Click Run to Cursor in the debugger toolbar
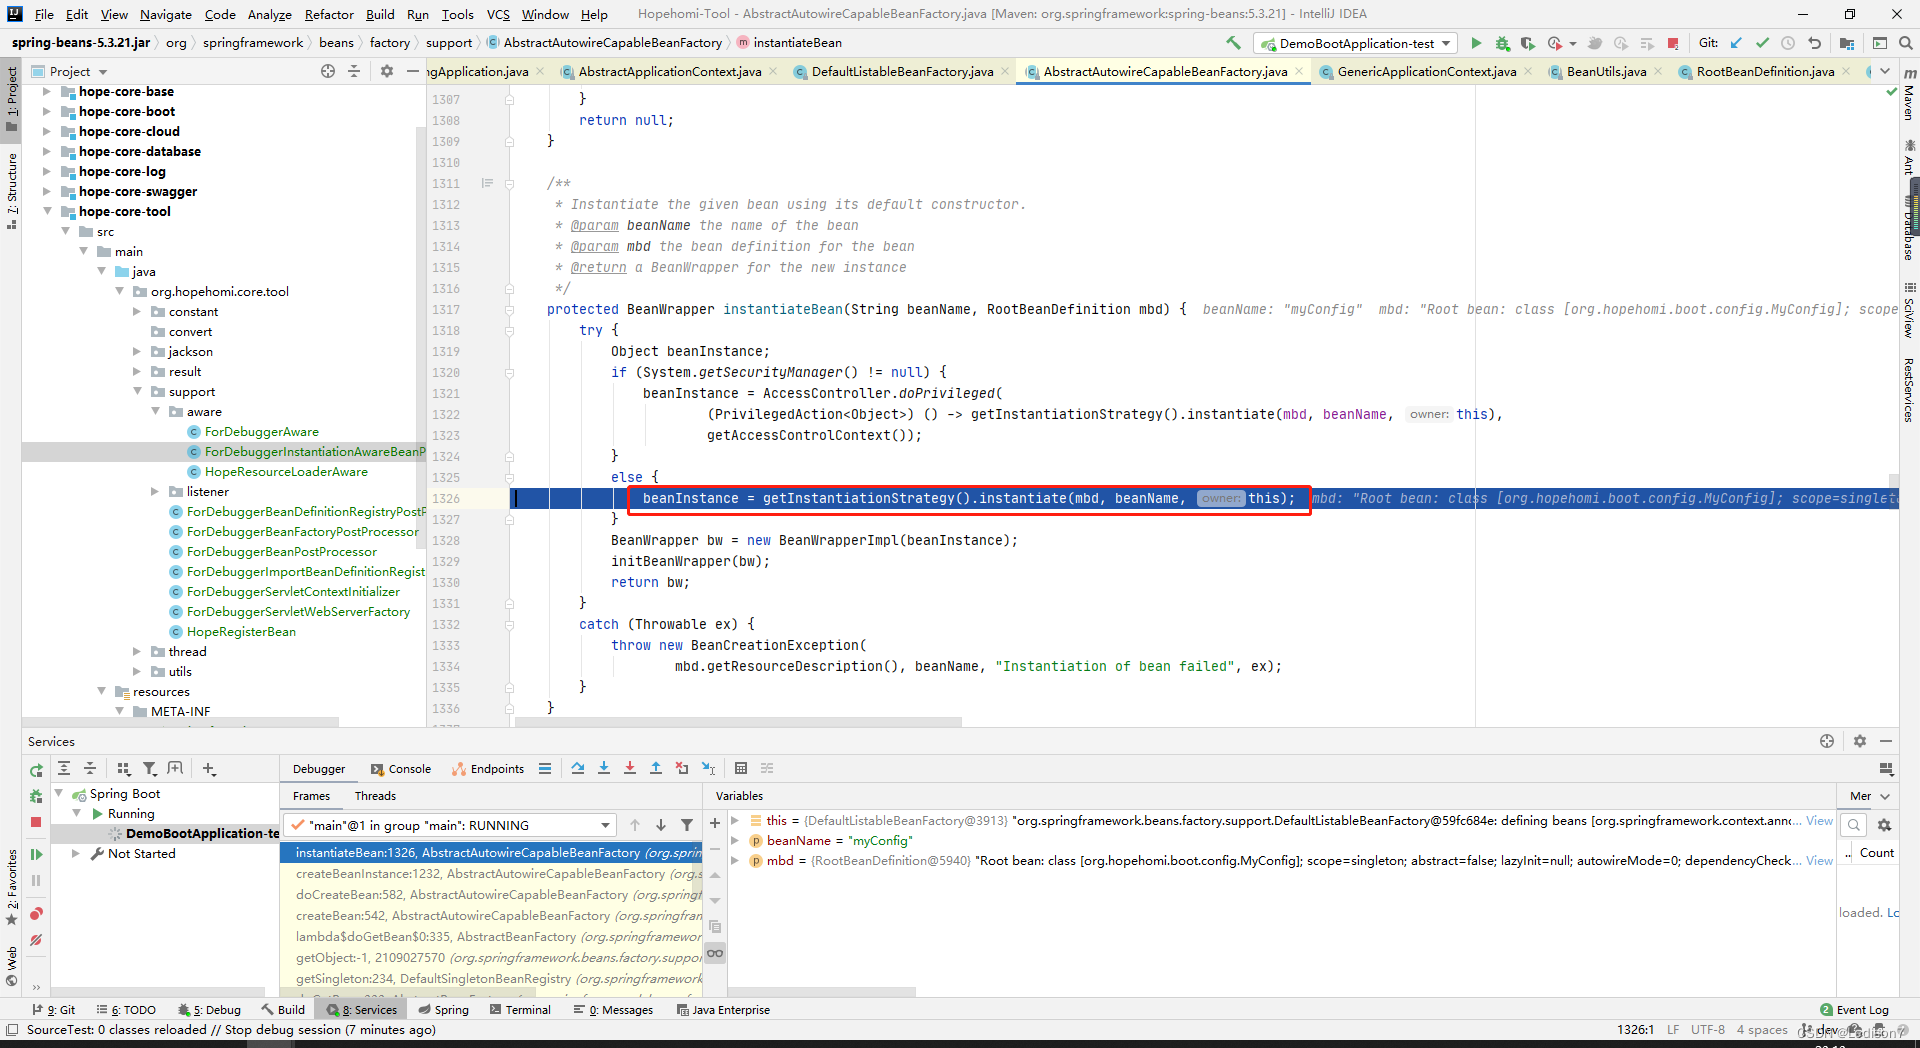Image resolution: width=1920 pixels, height=1048 pixels. pos(708,768)
